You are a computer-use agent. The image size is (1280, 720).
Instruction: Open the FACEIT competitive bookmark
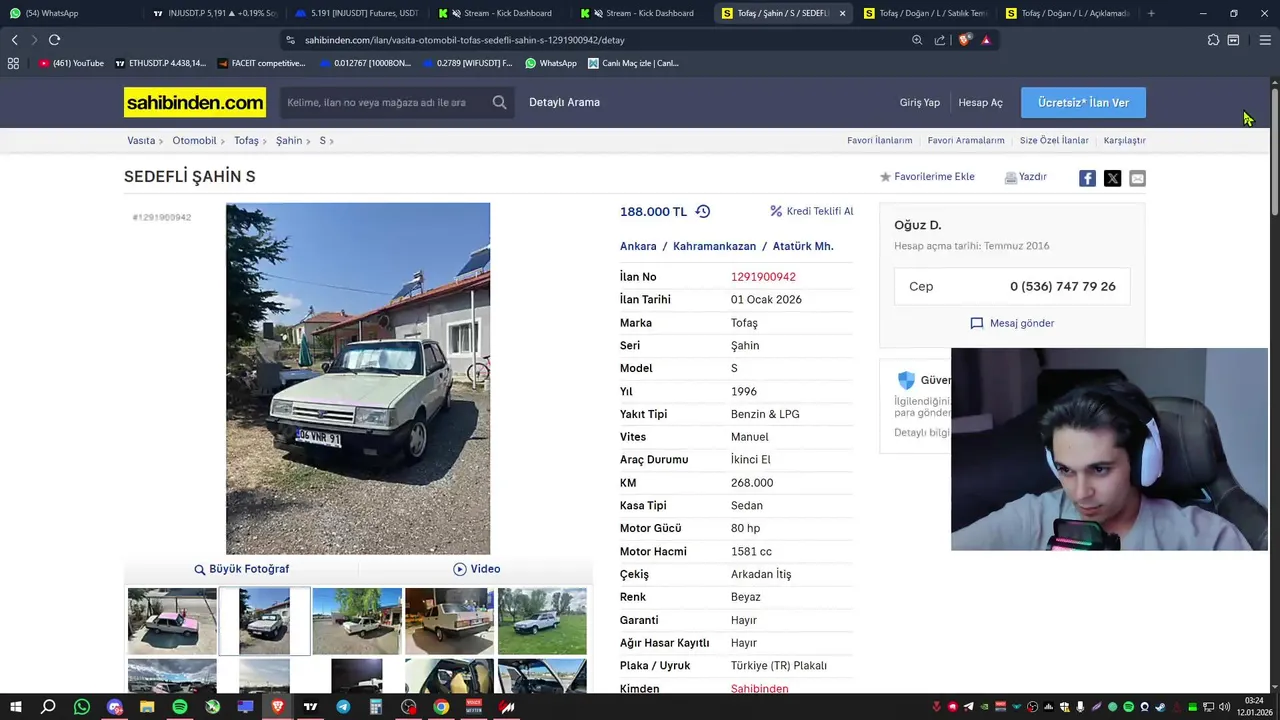coord(260,63)
